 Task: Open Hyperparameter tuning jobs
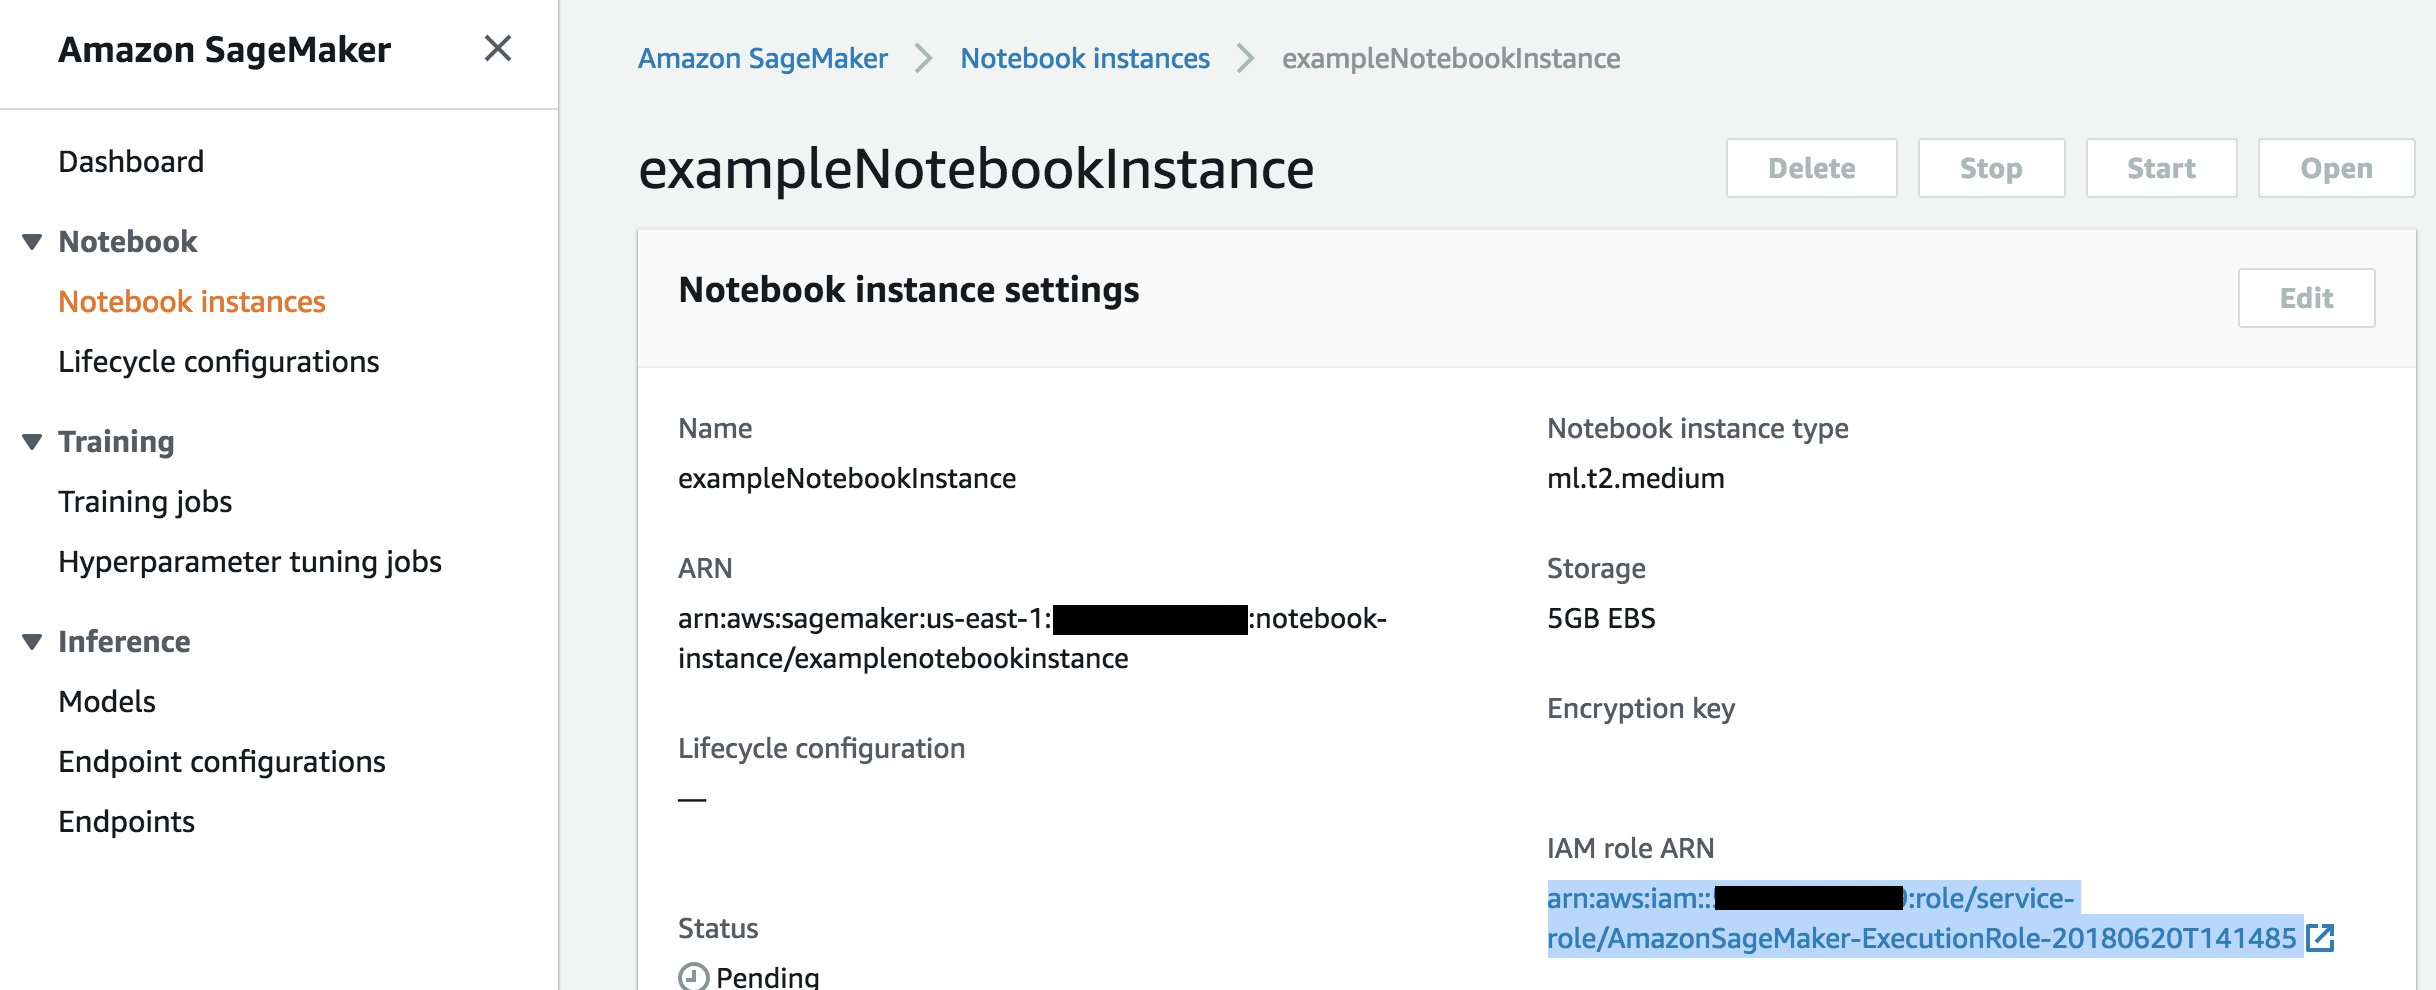[250, 561]
